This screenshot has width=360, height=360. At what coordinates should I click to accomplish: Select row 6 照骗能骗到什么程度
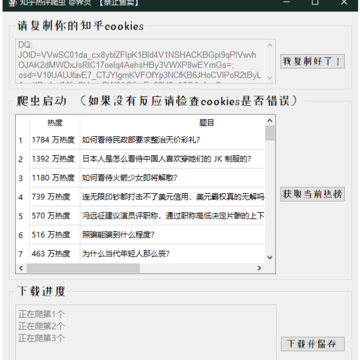click(x=140, y=235)
